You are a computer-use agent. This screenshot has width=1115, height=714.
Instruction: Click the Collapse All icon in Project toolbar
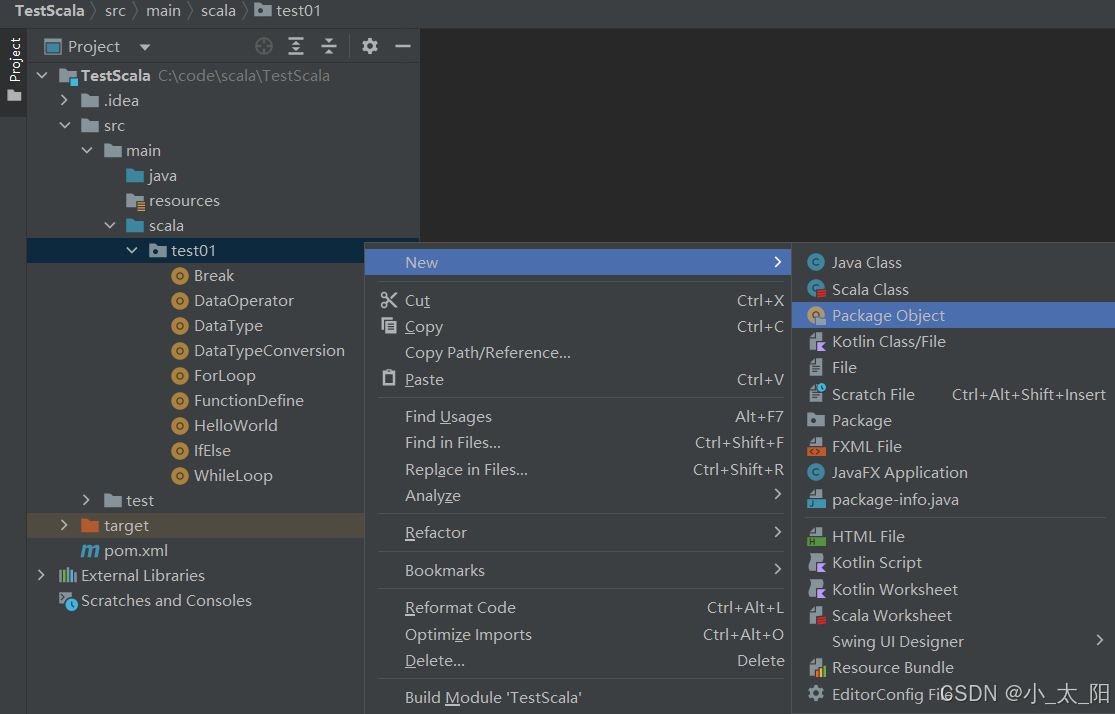coord(329,46)
